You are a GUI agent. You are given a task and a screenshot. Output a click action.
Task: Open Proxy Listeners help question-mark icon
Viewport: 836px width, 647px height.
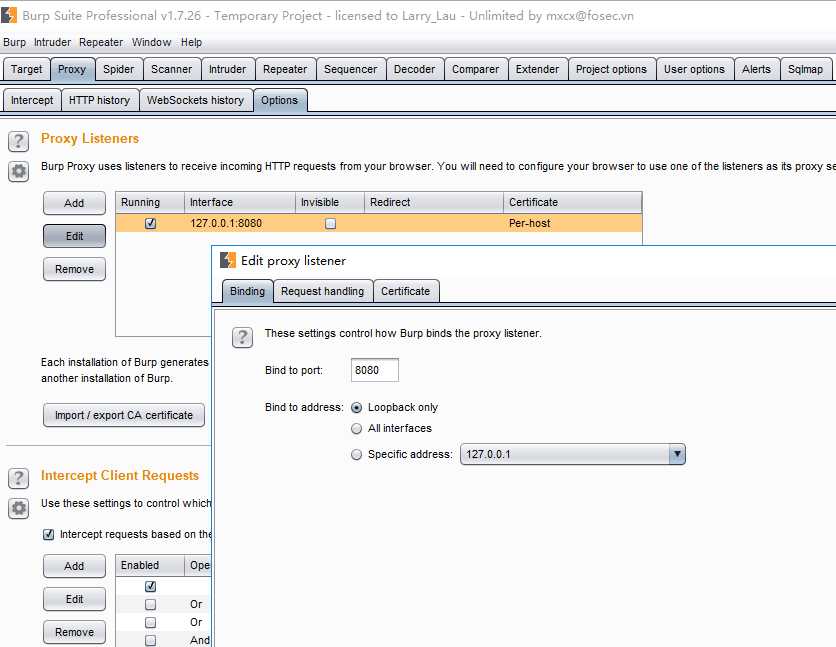tap(18, 141)
